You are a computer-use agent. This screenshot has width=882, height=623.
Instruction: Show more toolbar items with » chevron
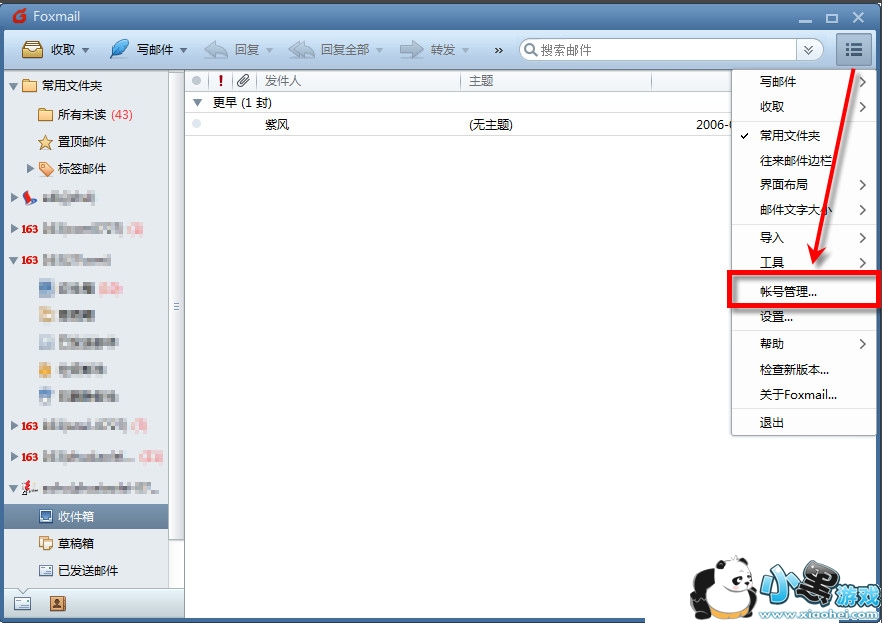coord(498,50)
